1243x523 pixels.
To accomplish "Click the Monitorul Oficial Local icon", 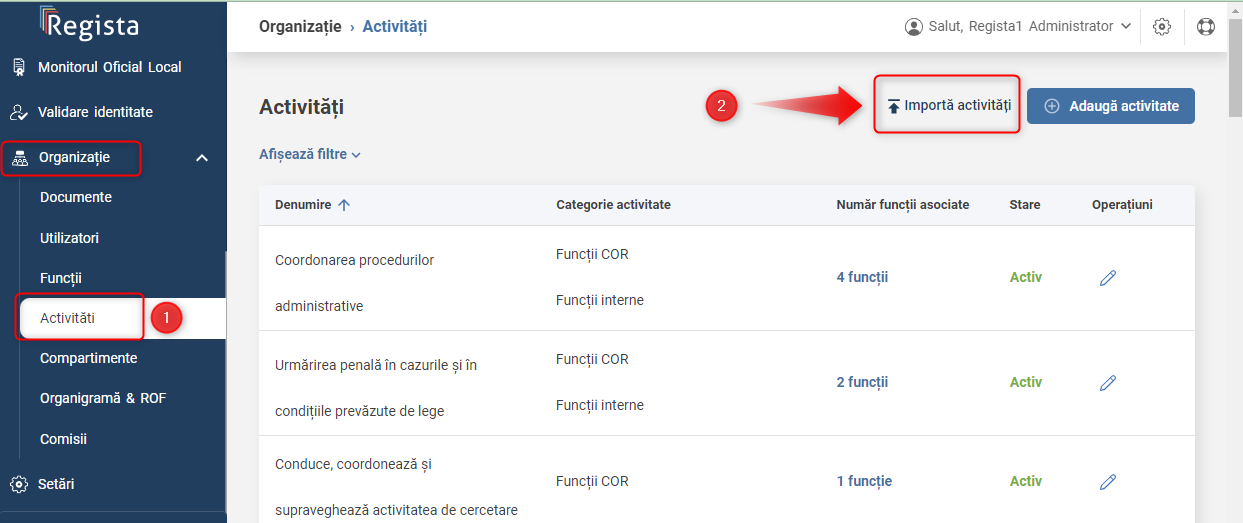I will pos(18,67).
